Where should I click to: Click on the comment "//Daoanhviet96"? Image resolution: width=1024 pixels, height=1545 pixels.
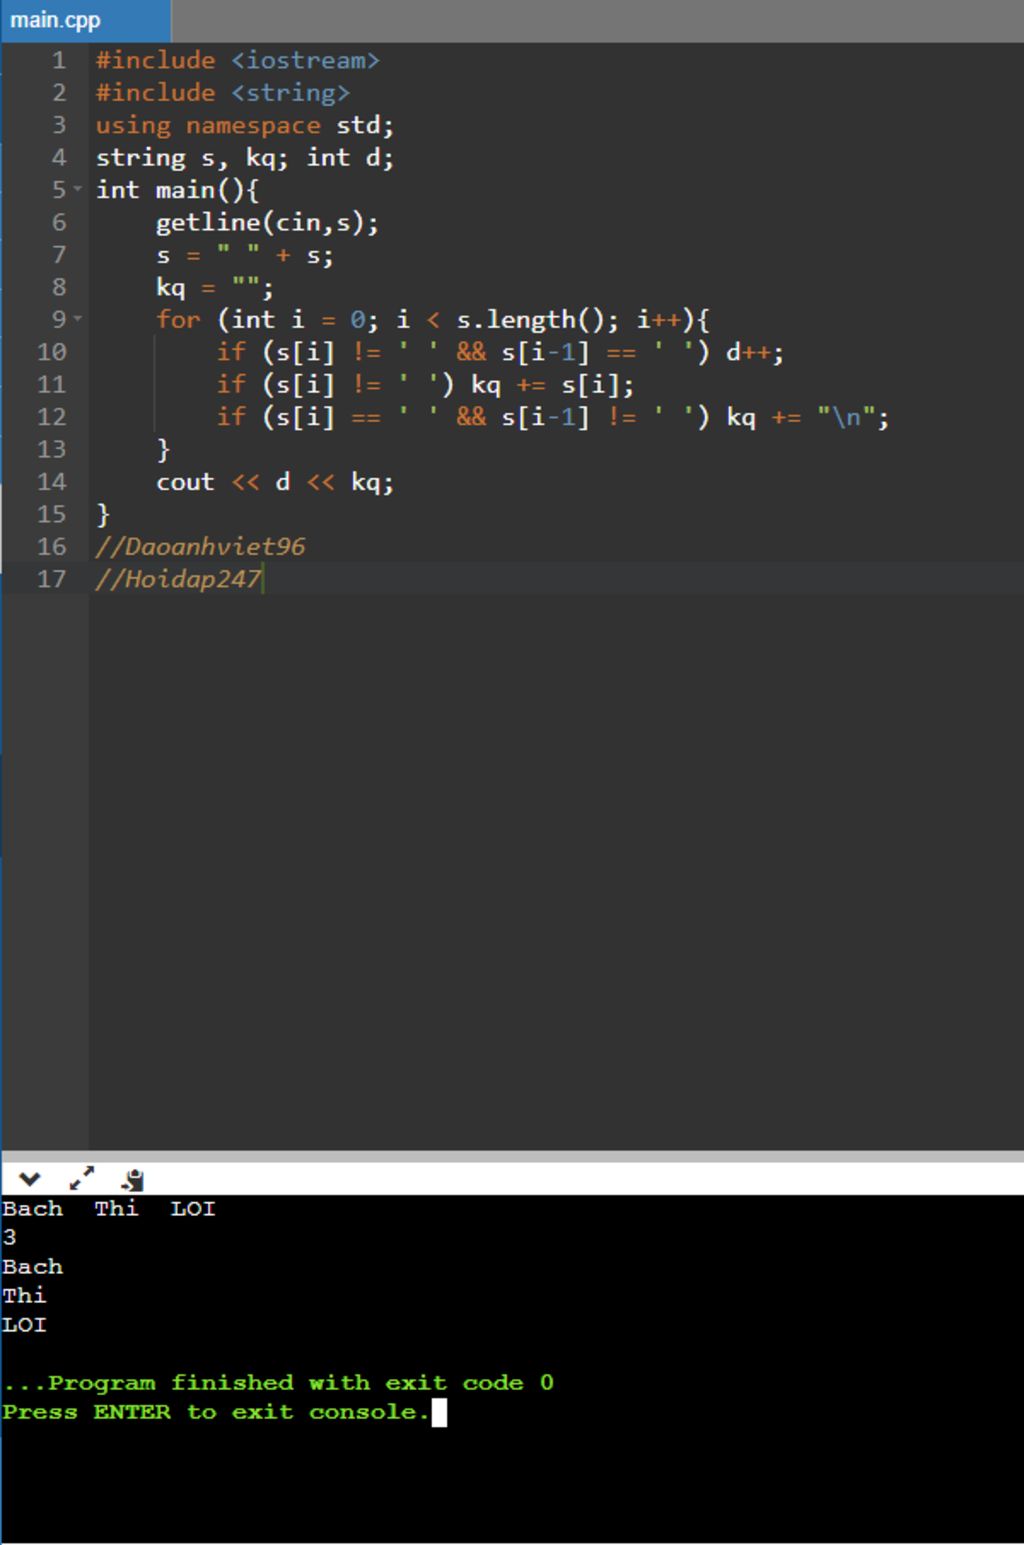200,547
